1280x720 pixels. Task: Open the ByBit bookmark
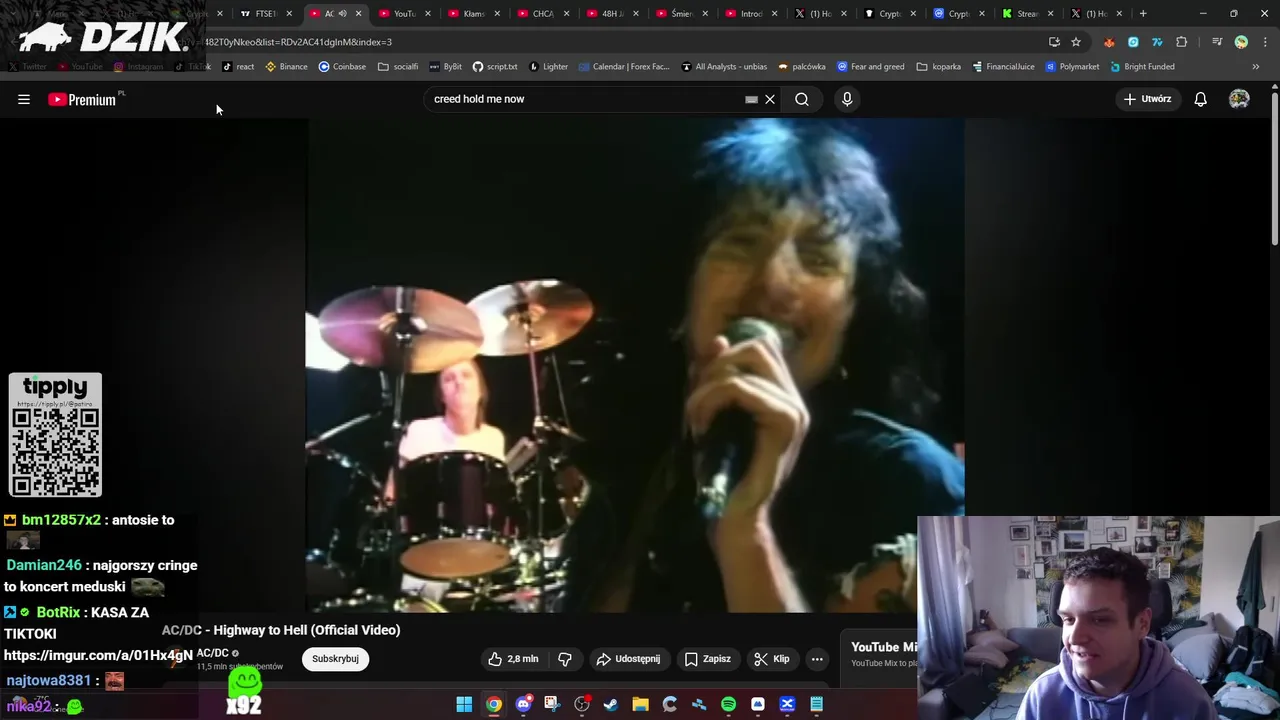[x=445, y=67]
